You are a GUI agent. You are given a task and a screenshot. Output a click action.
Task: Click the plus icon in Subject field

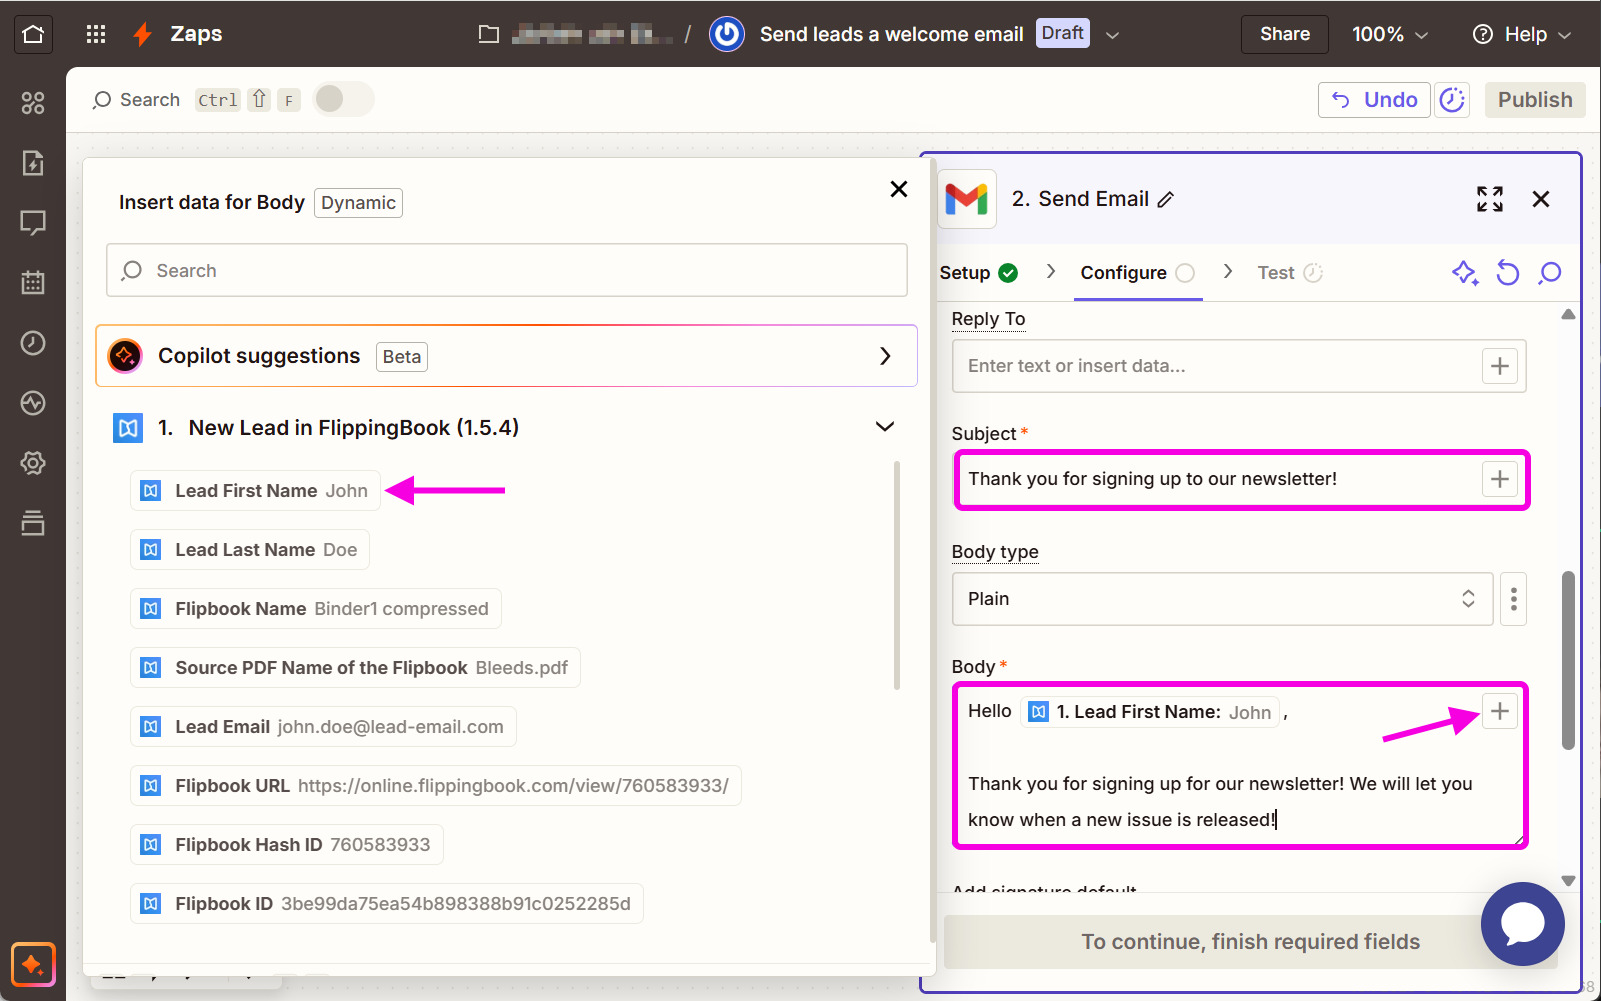pos(1500,479)
